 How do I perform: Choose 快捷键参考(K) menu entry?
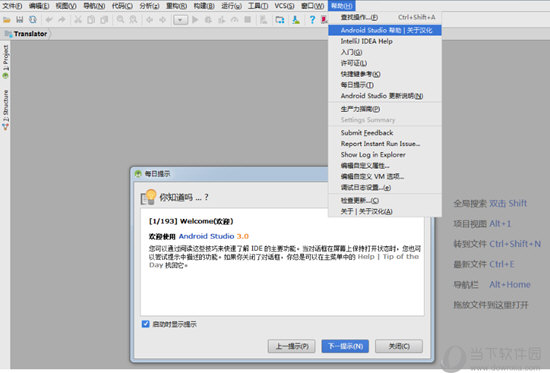[x=385, y=74]
